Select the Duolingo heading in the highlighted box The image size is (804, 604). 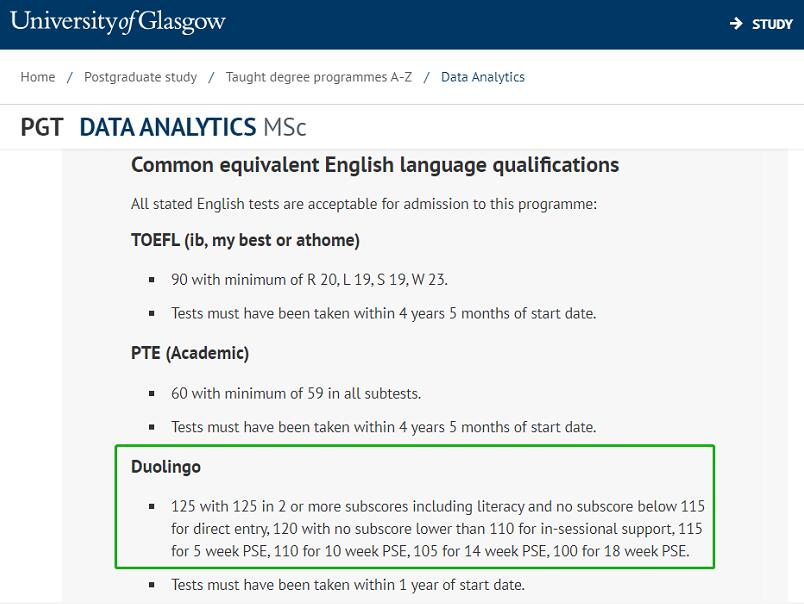[166, 466]
